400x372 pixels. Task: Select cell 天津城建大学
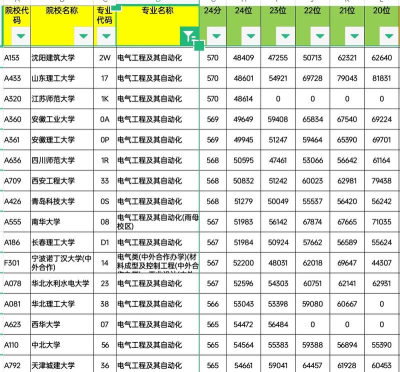62,364
